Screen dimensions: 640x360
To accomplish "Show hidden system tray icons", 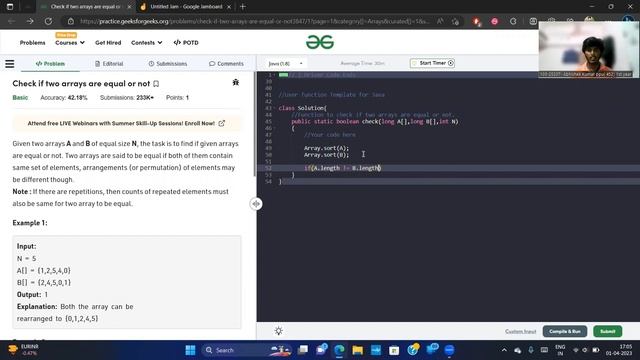I will [504, 350].
